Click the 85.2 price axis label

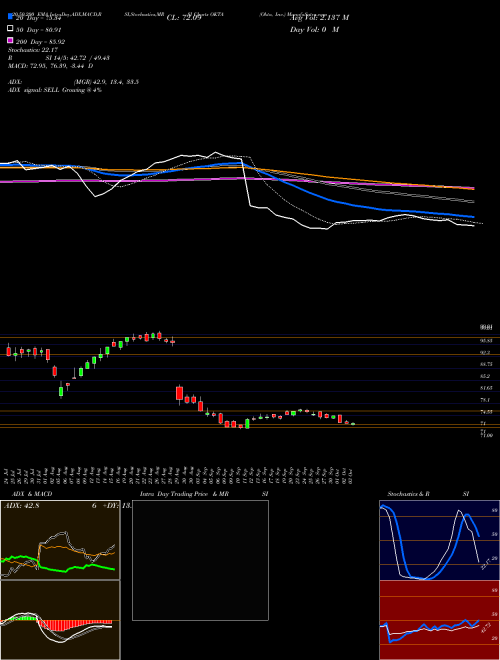pos(485,376)
